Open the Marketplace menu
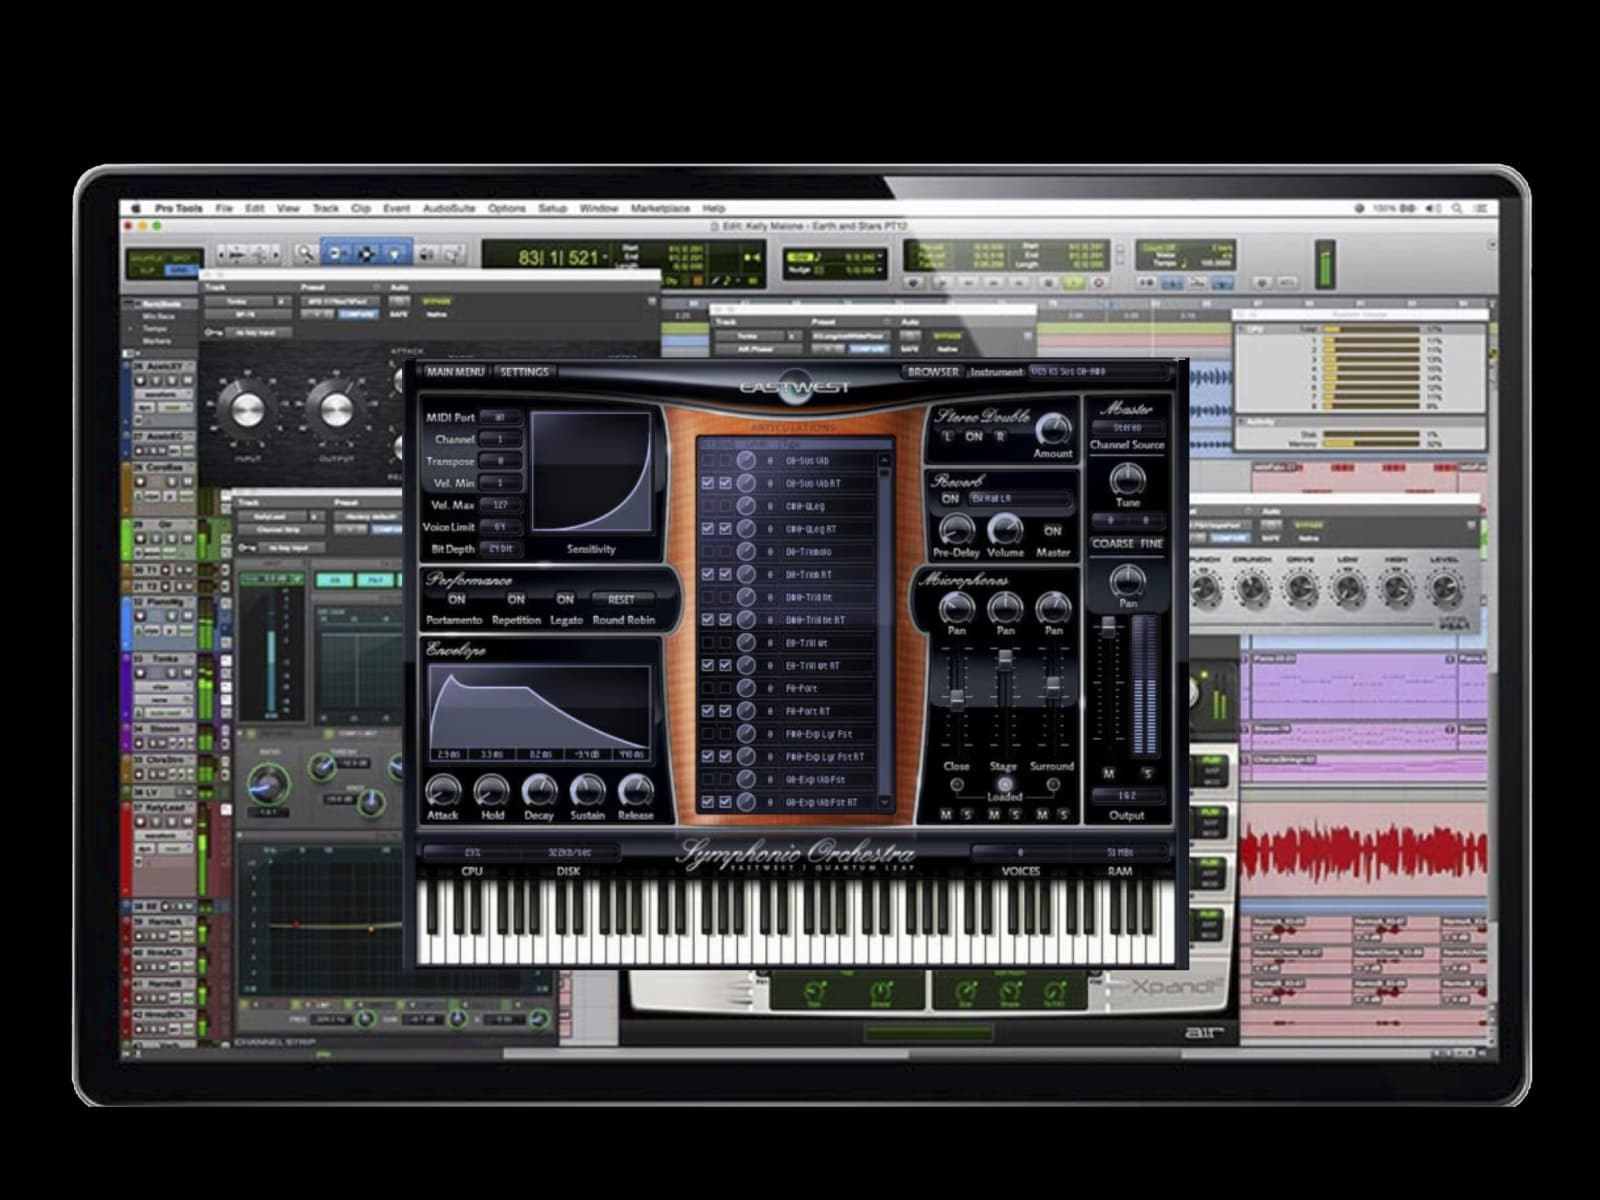This screenshot has height=1200, width=1600. point(660,208)
